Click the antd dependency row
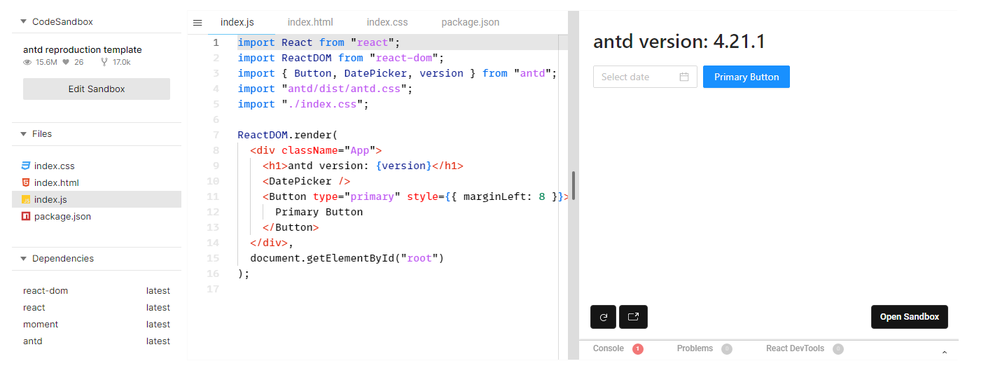1000x381 pixels. [x=96, y=341]
